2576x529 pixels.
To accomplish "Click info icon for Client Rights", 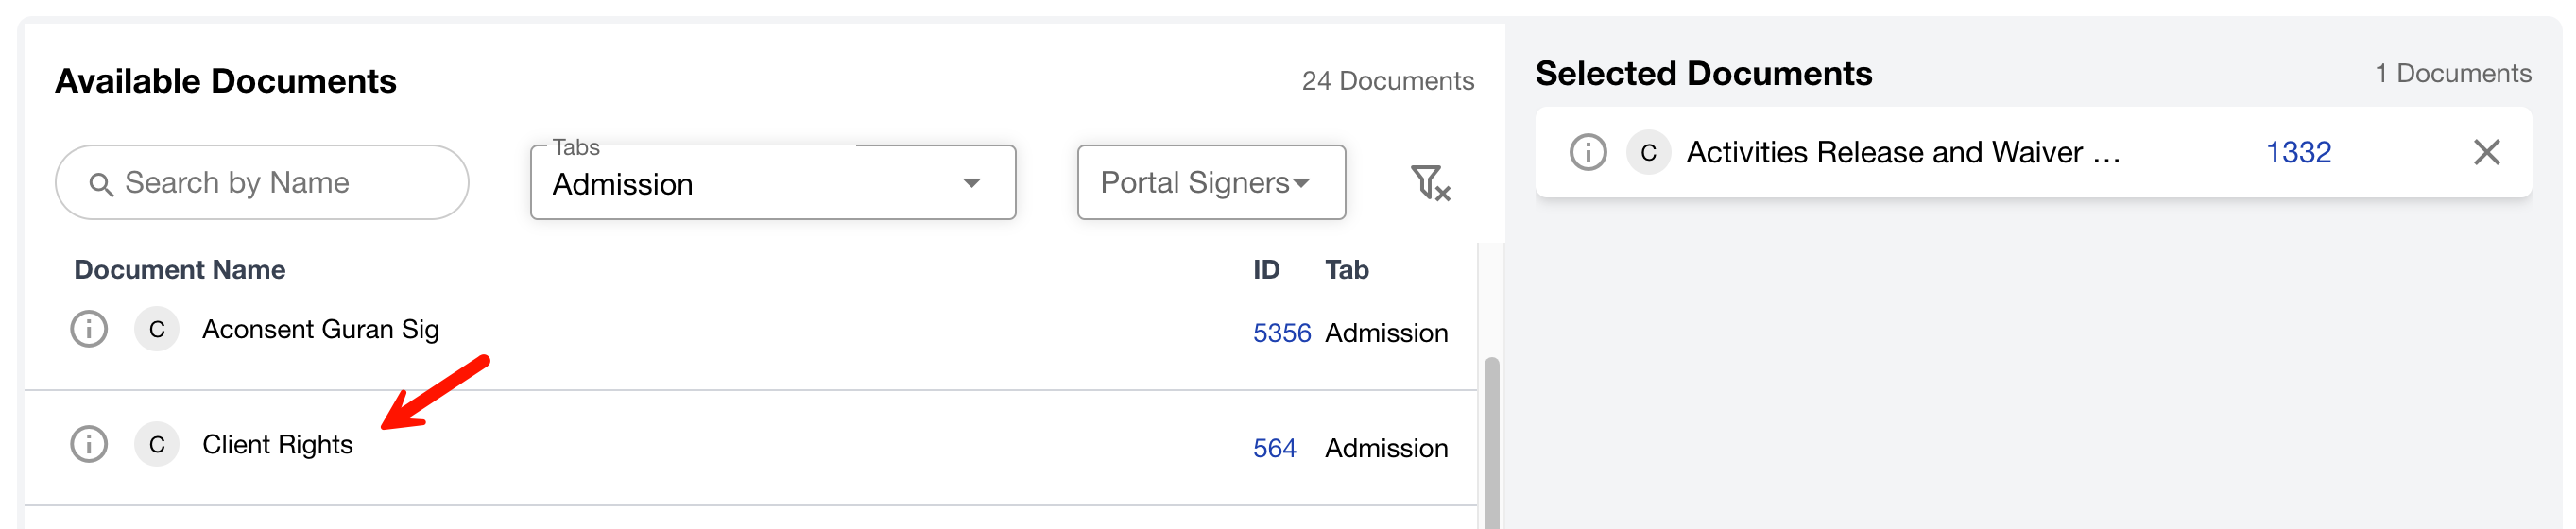I will pos(89,444).
